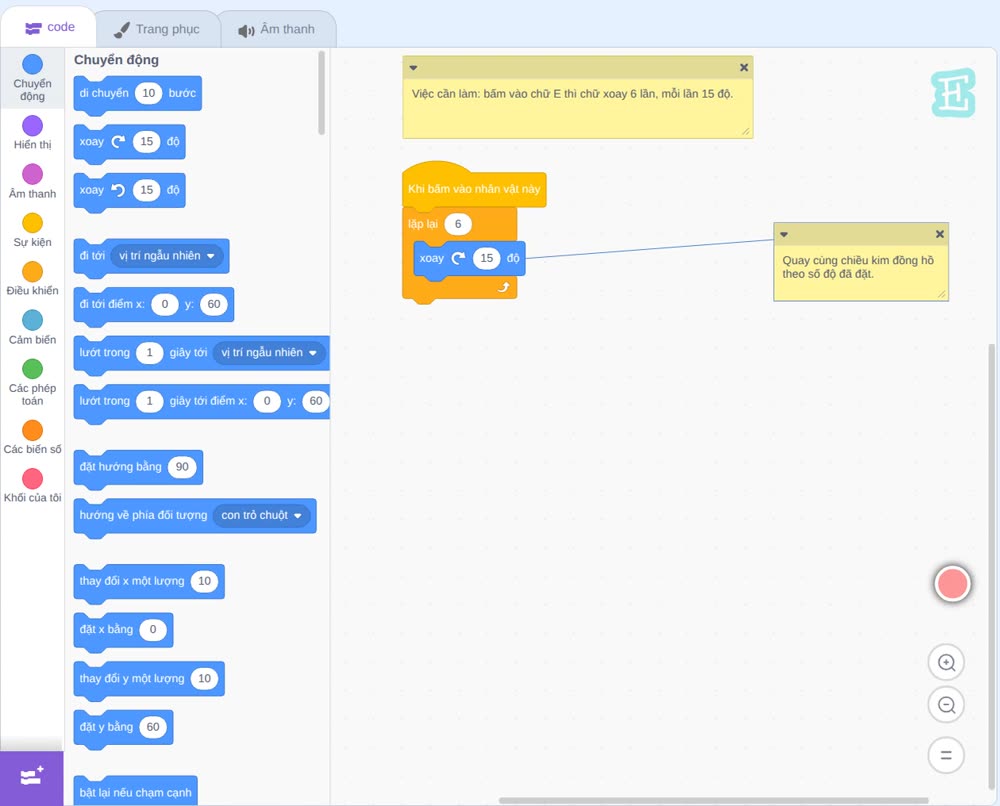
Task: Close the 'Việc cần làm' comment note
Action: [x=744, y=68]
